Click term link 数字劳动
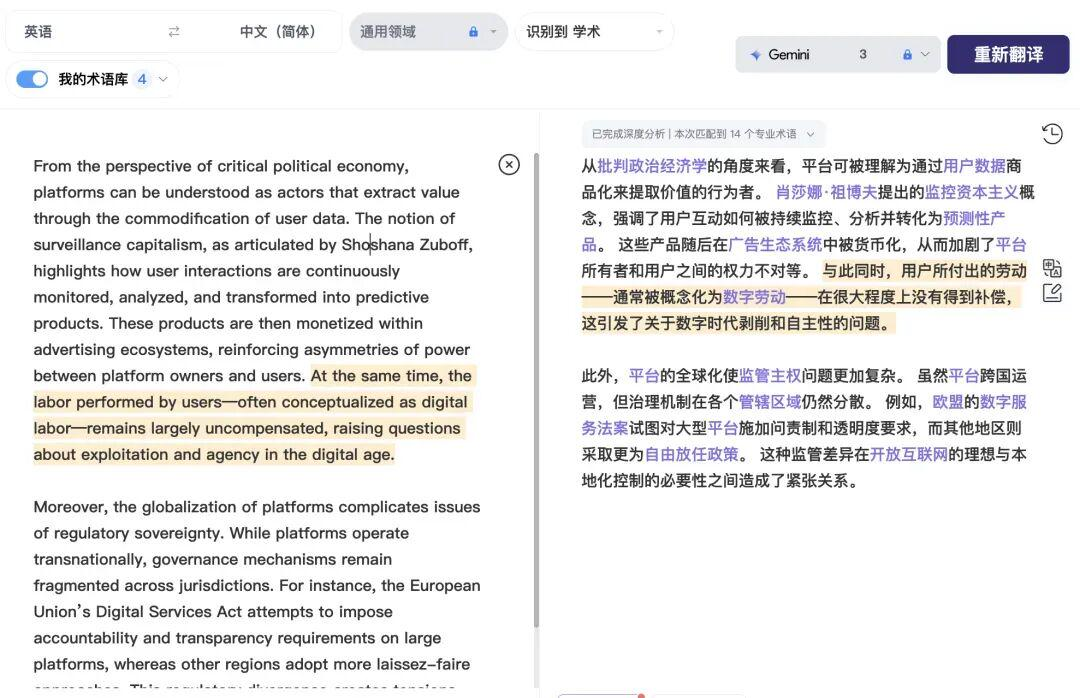 pos(754,297)
